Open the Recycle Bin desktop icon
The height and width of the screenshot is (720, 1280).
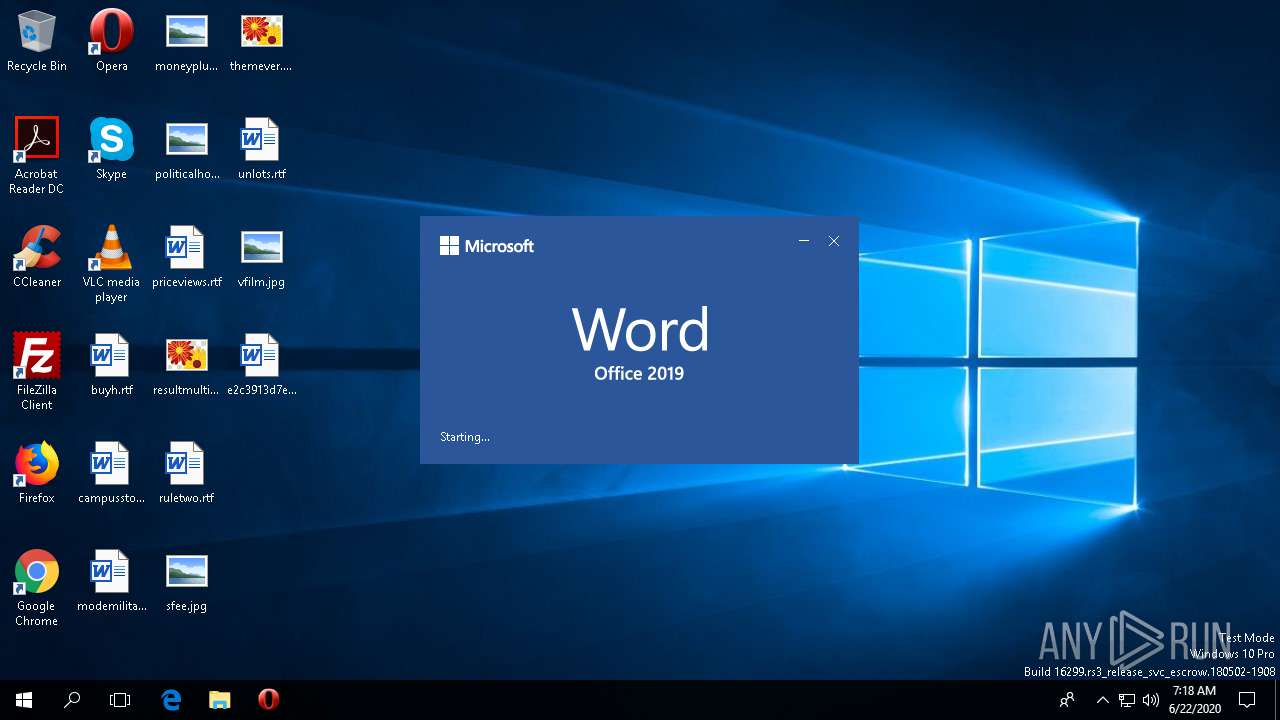(x=37, y=41)
